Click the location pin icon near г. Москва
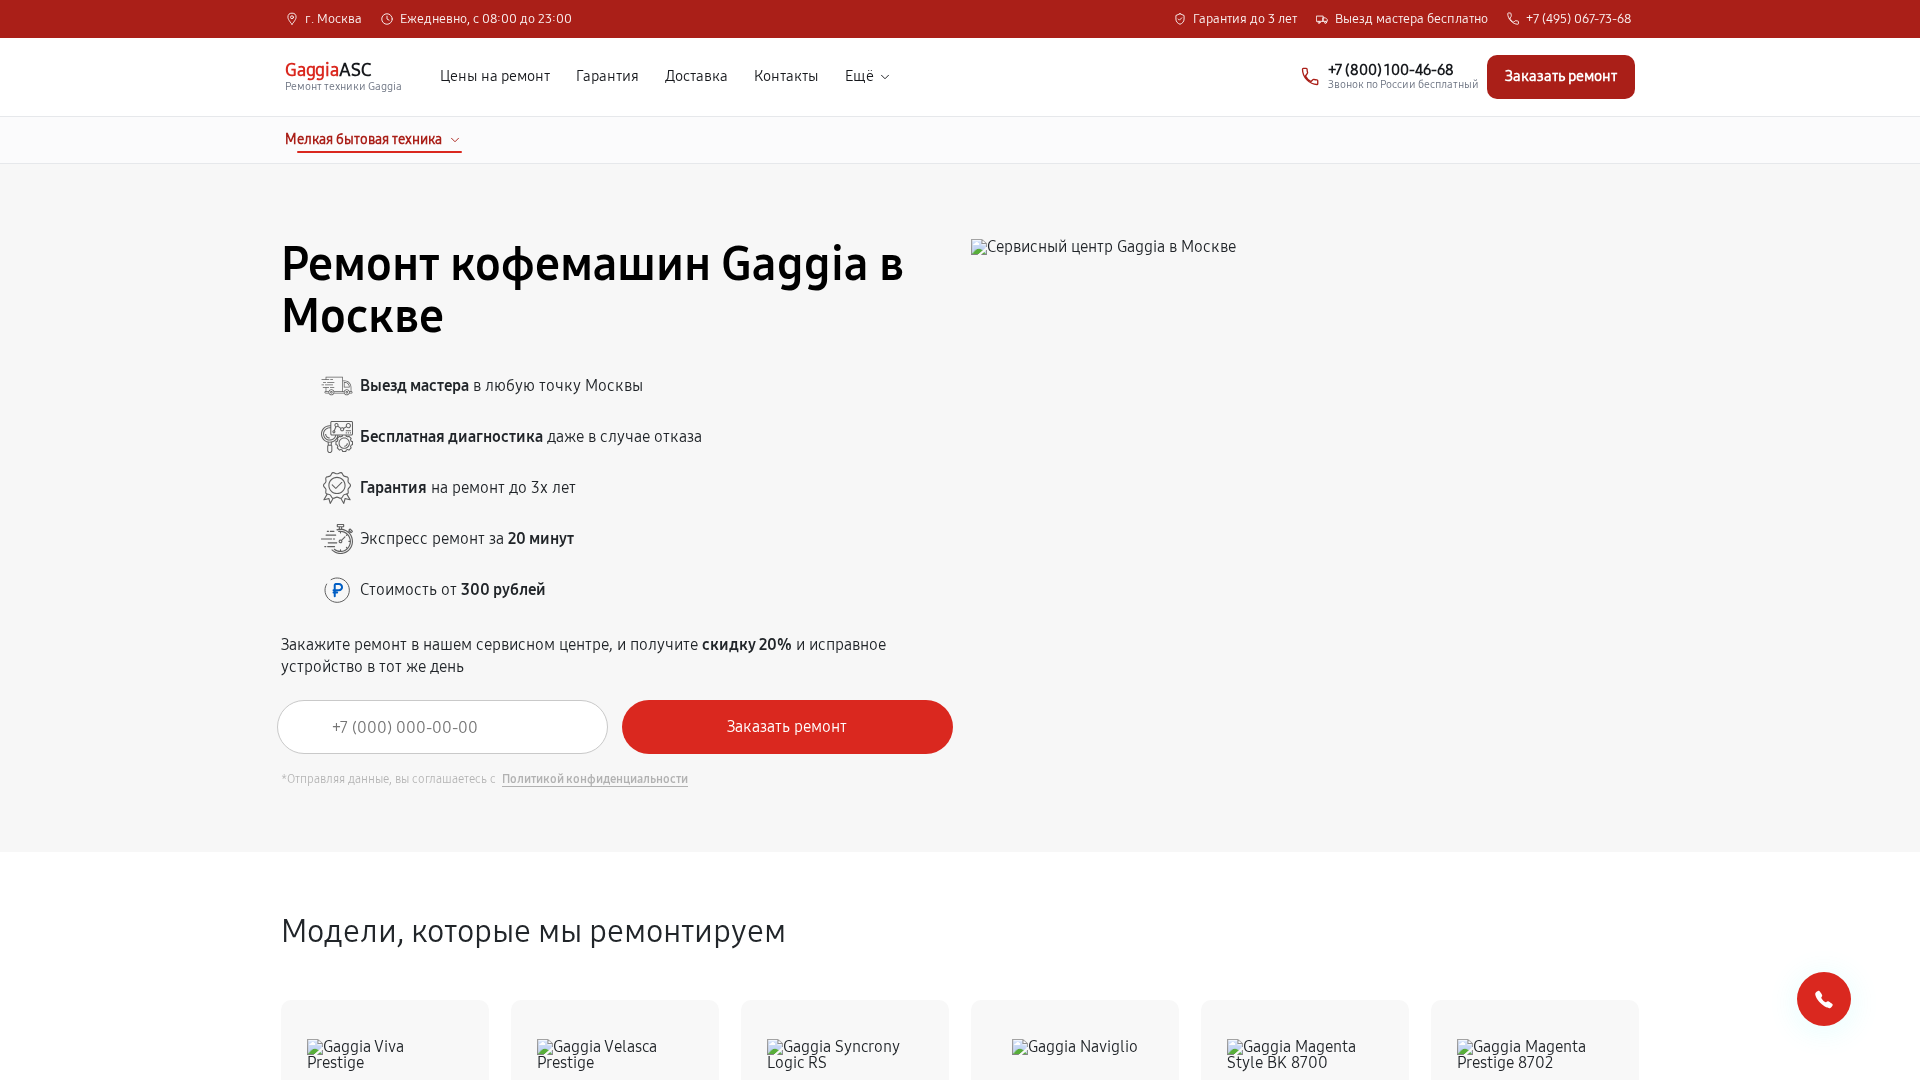Screen dimensions: 1920x1080 (x=292, y=19)
